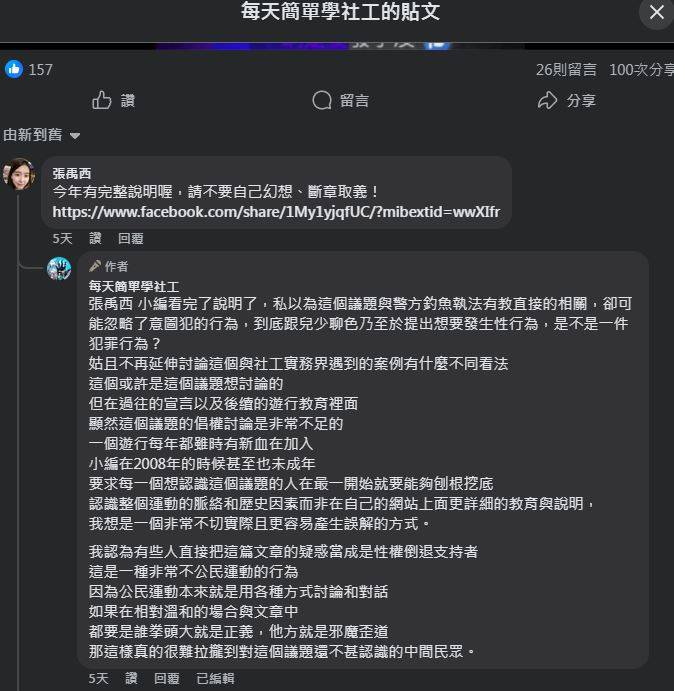Image resolution: width=674 pixels, height=691 pixels.
Task: Click the 留言 speech bubble icon
Action: click(x=322, y=100)
